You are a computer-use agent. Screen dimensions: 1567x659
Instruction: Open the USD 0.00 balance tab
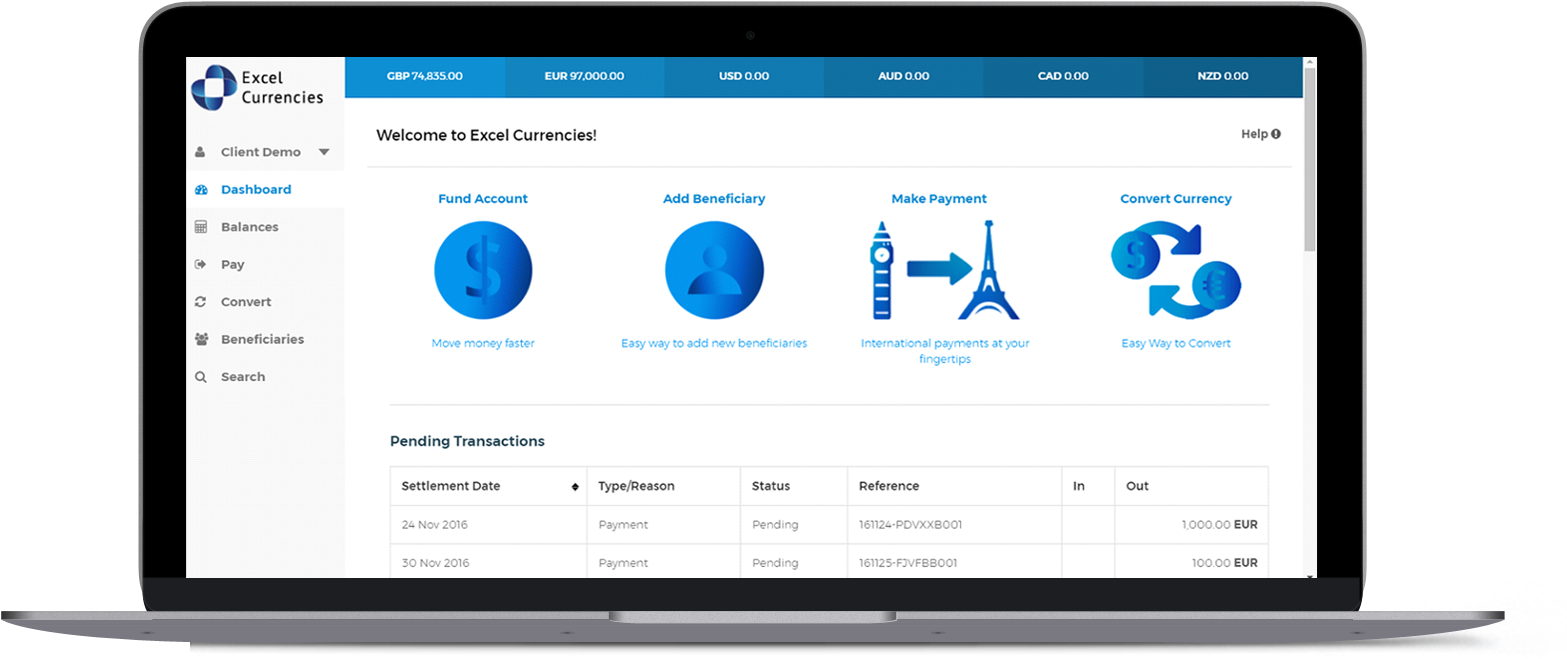tap(743, 76)
